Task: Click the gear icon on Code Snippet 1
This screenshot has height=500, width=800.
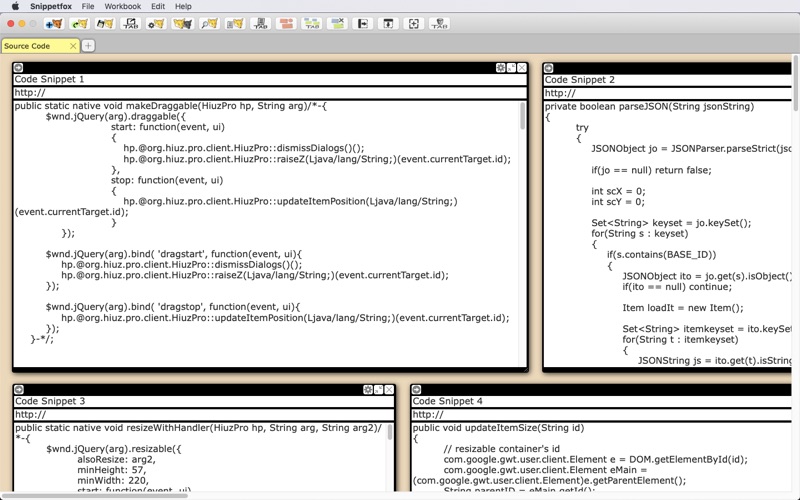Action: (501, 67)
